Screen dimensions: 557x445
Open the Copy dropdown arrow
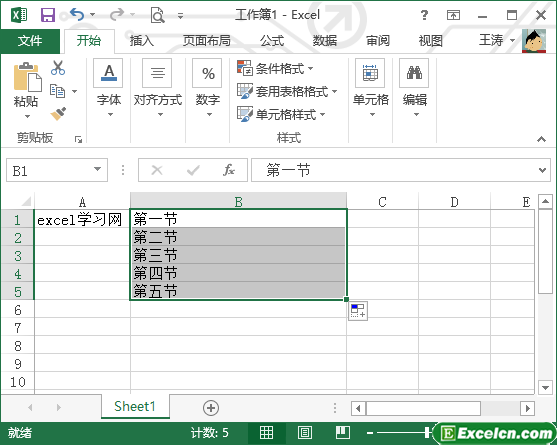click(74, 91)
